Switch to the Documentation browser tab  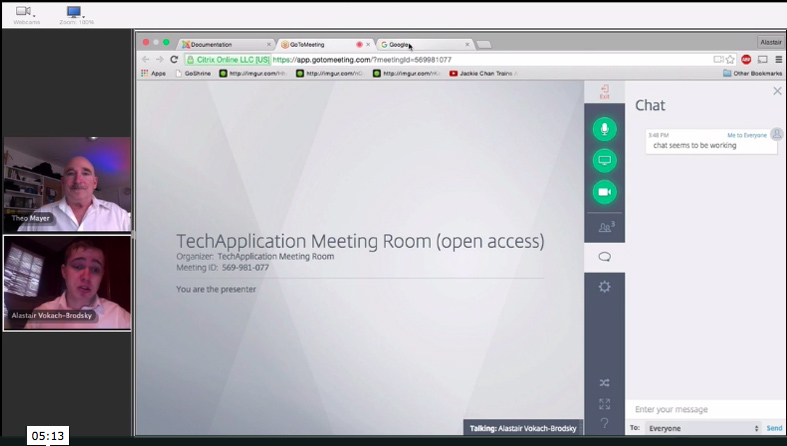[x=222, y=44]
